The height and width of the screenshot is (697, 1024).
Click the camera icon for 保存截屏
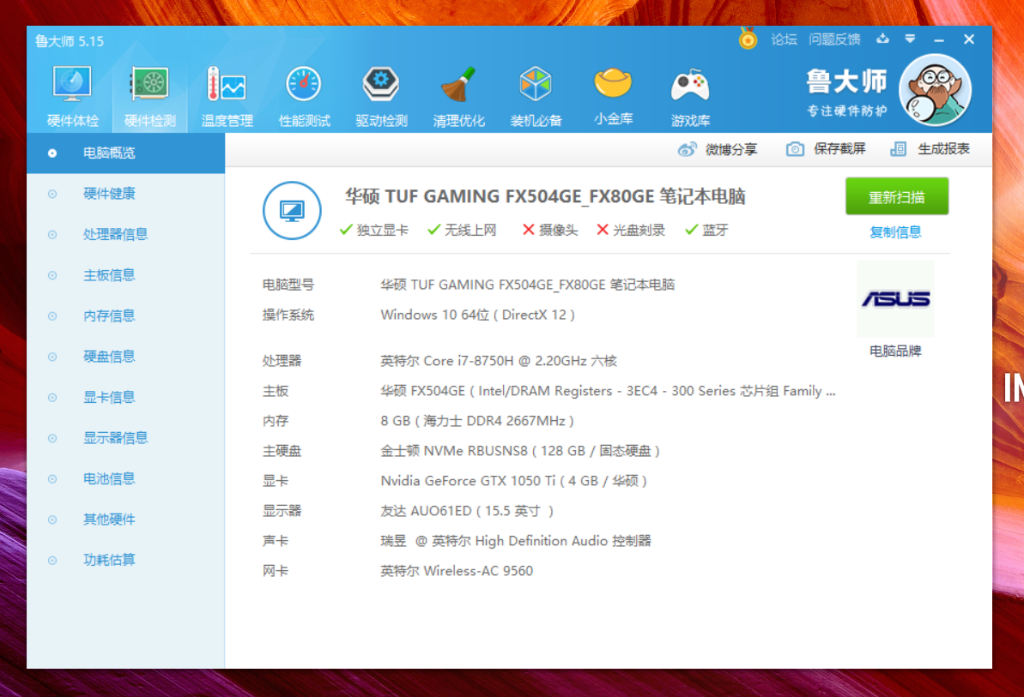coord(795,149)
